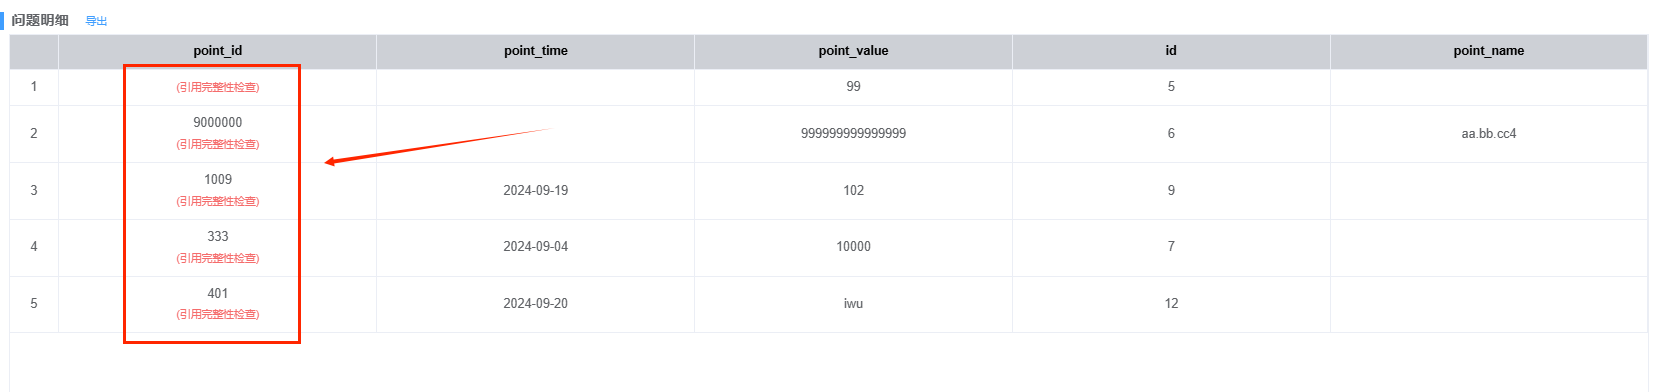Click the row number 5 cell
This screenshot has width=1664, height=392.
[x=34, y=303]
